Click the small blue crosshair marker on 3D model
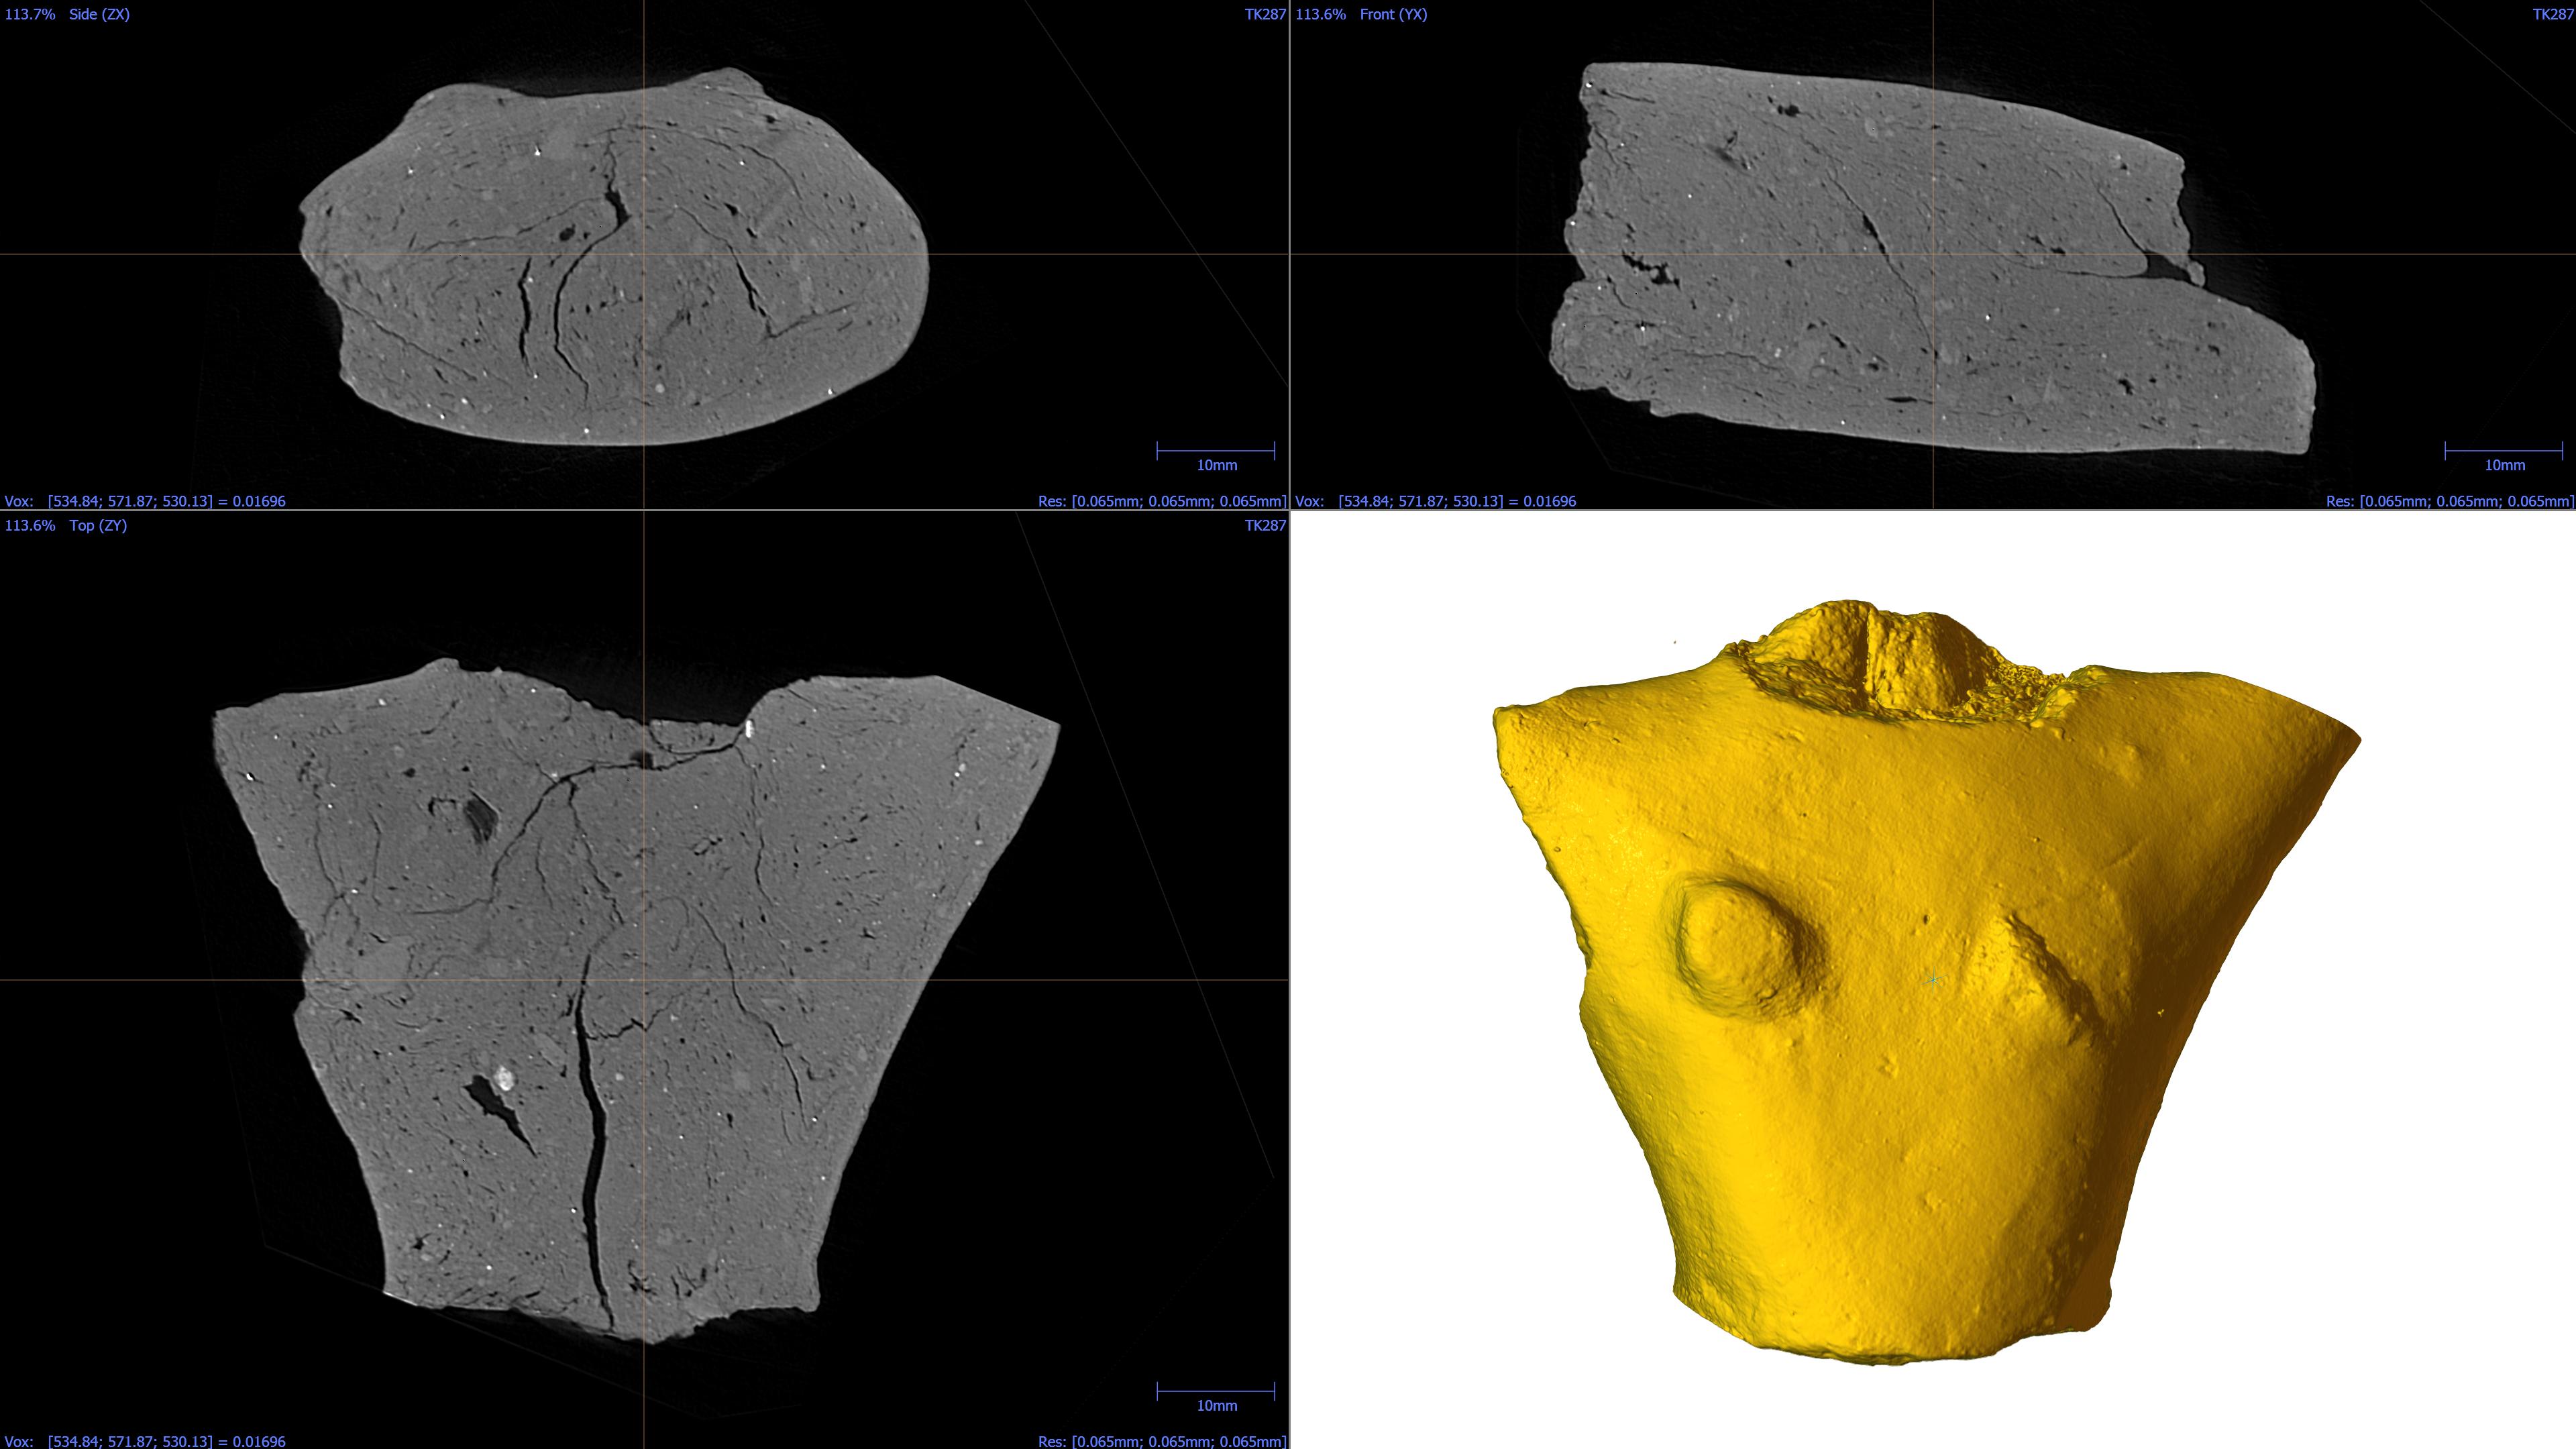The image size is (2576, 1449). 1933,979
